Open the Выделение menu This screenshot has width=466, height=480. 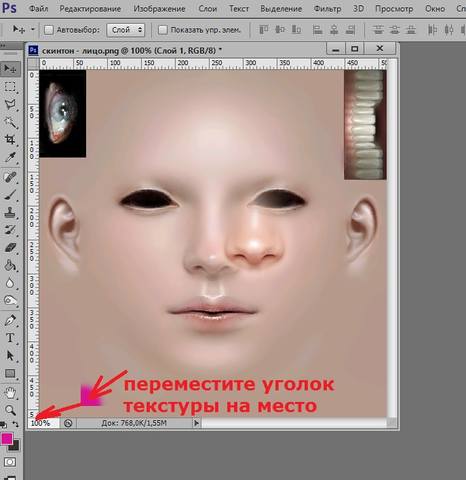click(x=281, y=9)
